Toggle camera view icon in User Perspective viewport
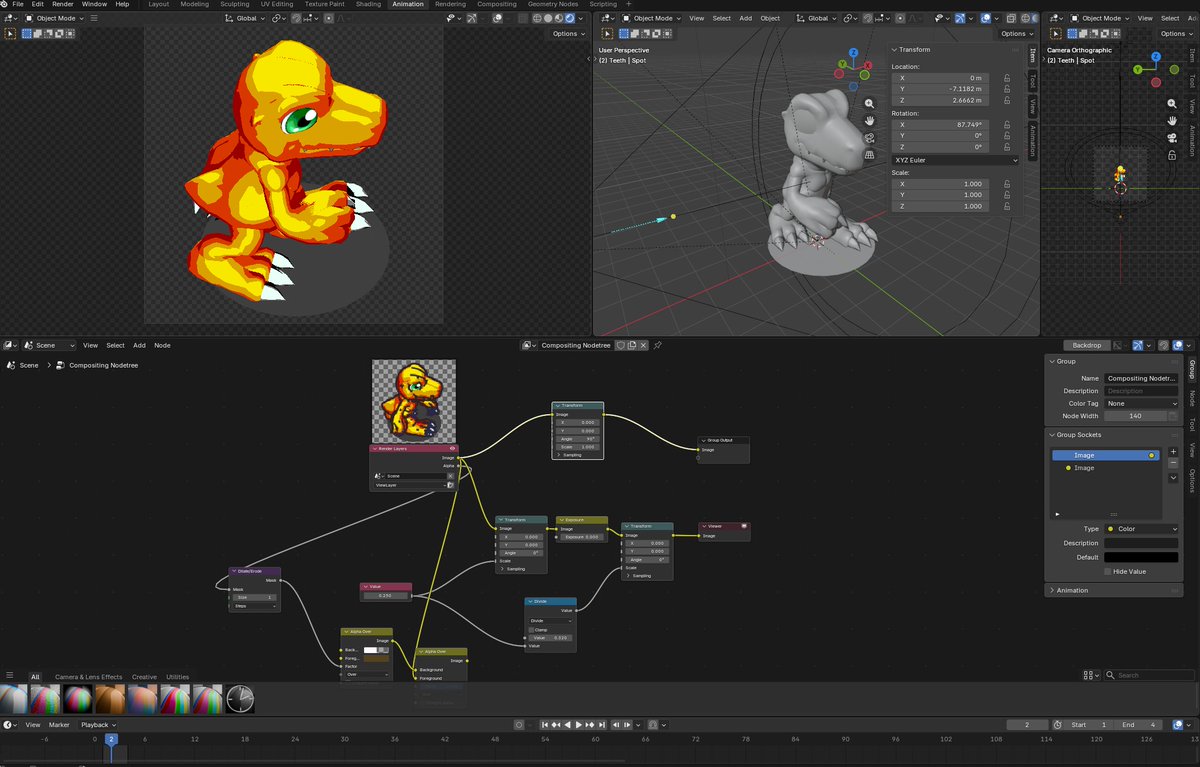1200x767 pixels. [869, 138]
